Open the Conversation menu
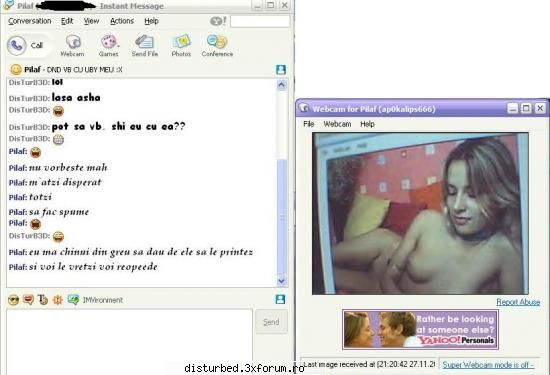Viewport: 550px width, 375px height. (29, 21)
